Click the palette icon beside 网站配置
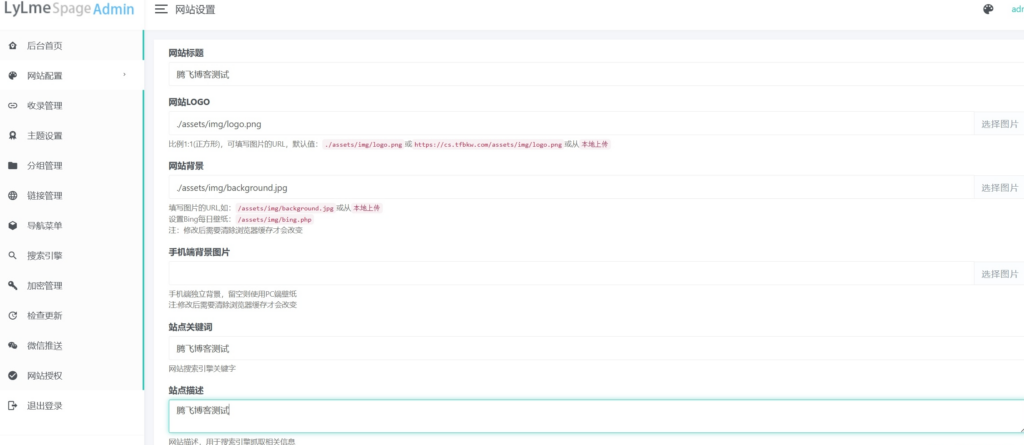The height and width of the screenshot is (445, 1024). (x=12, y=76)
